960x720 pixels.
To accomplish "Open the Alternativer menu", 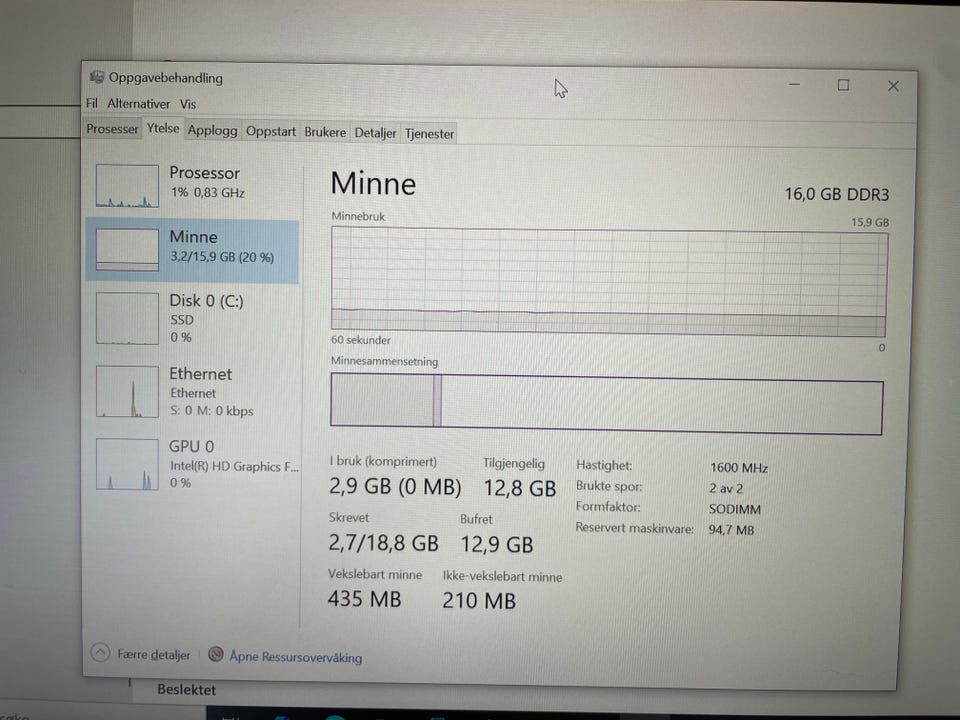I will pyautogui.click(x=138, y=103).
